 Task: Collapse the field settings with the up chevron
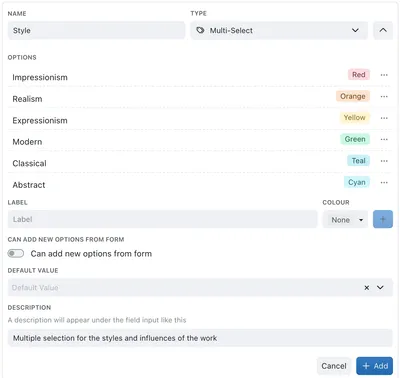point(383,31)
